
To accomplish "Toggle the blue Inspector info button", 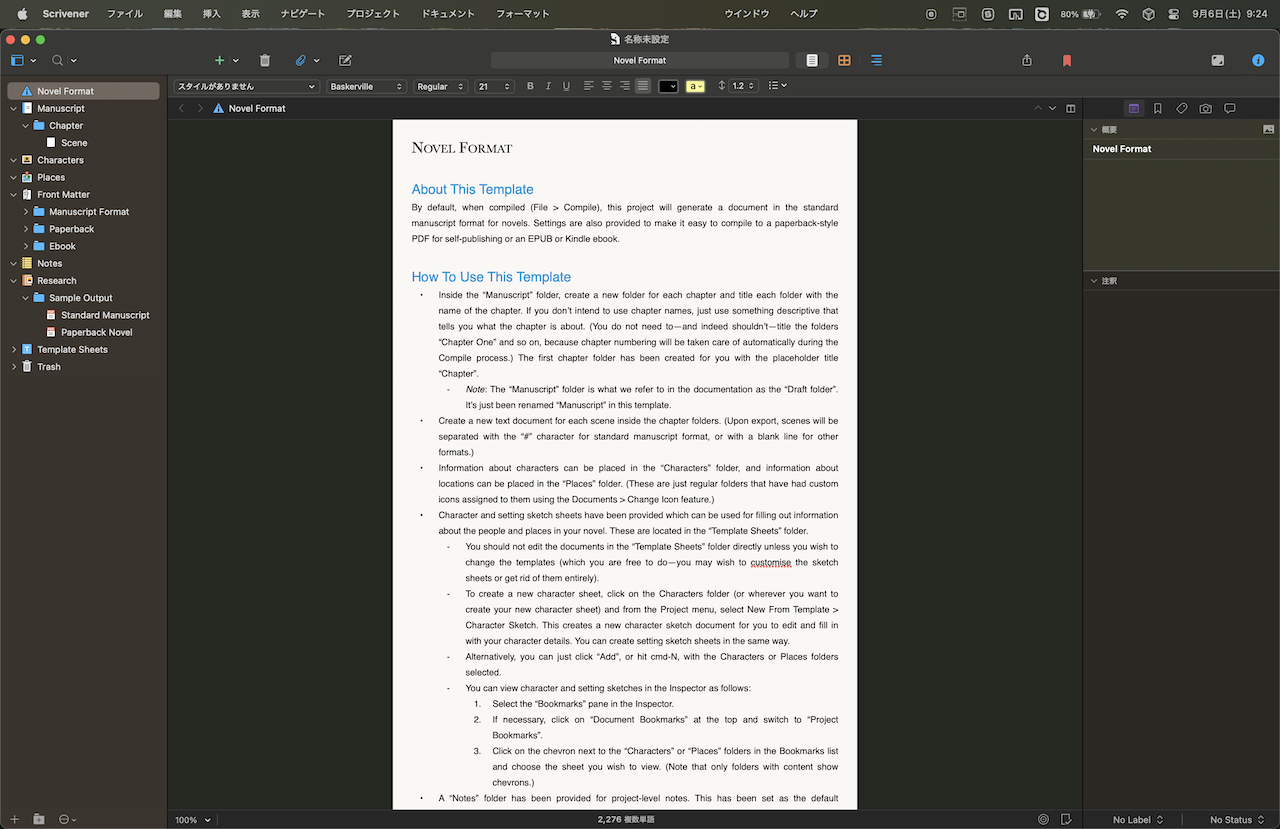I will tap(1258, 60).
